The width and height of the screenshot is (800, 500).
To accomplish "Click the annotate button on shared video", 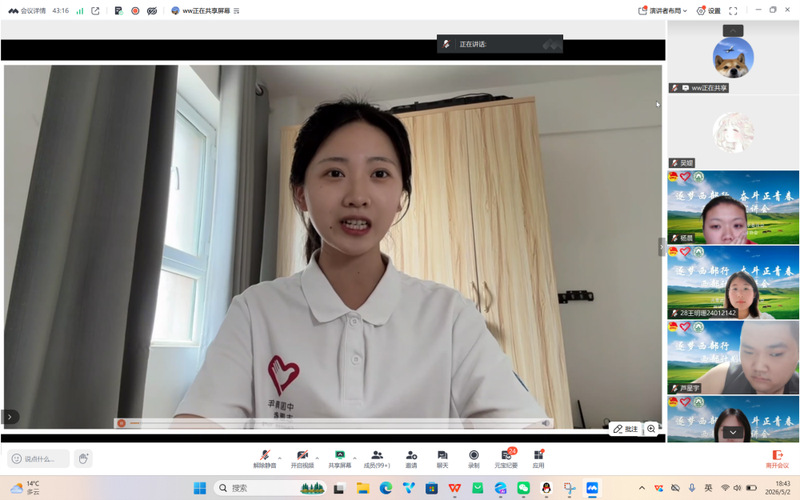I will (x=626, y=429).
